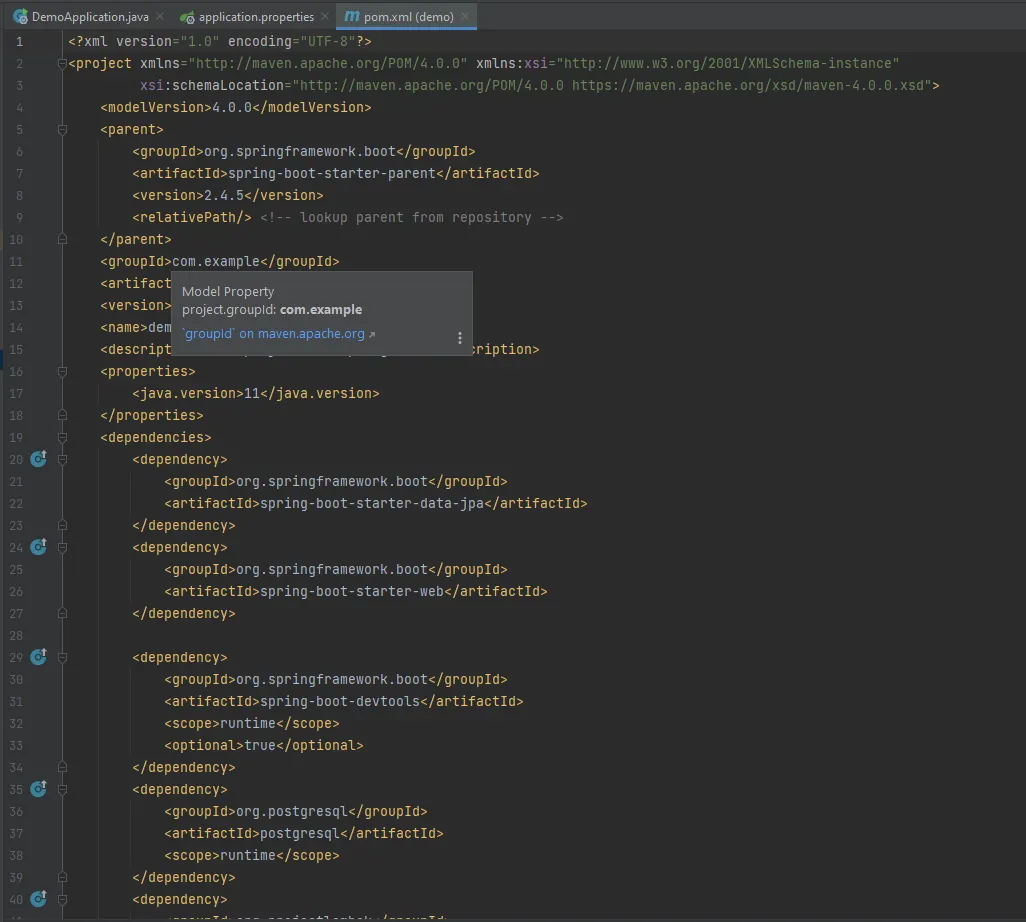Select the pom.xml (demo) tab
Image resolution: width=1026 pixels, height=922 pixels.
click(408, 16)
